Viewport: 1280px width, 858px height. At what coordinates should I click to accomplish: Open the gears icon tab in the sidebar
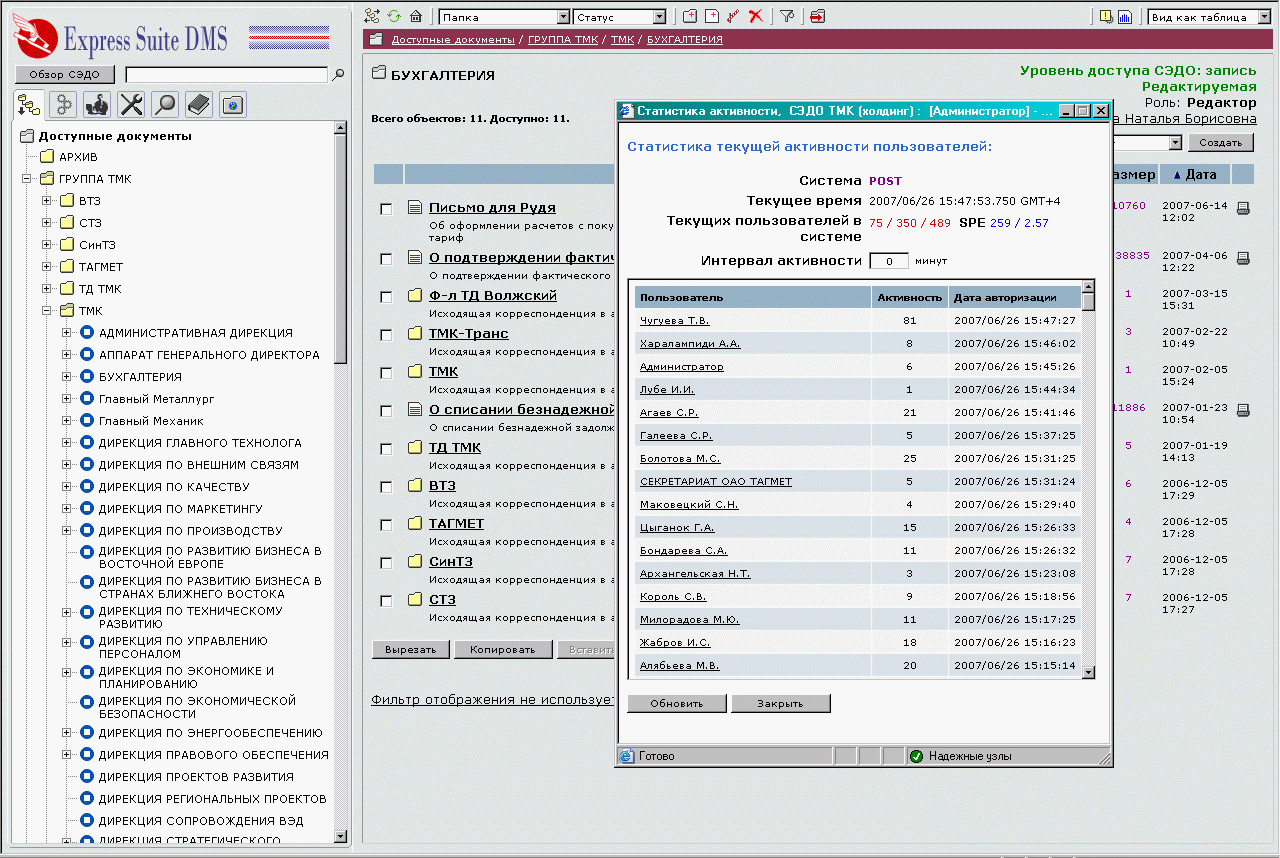pos(63,104)
